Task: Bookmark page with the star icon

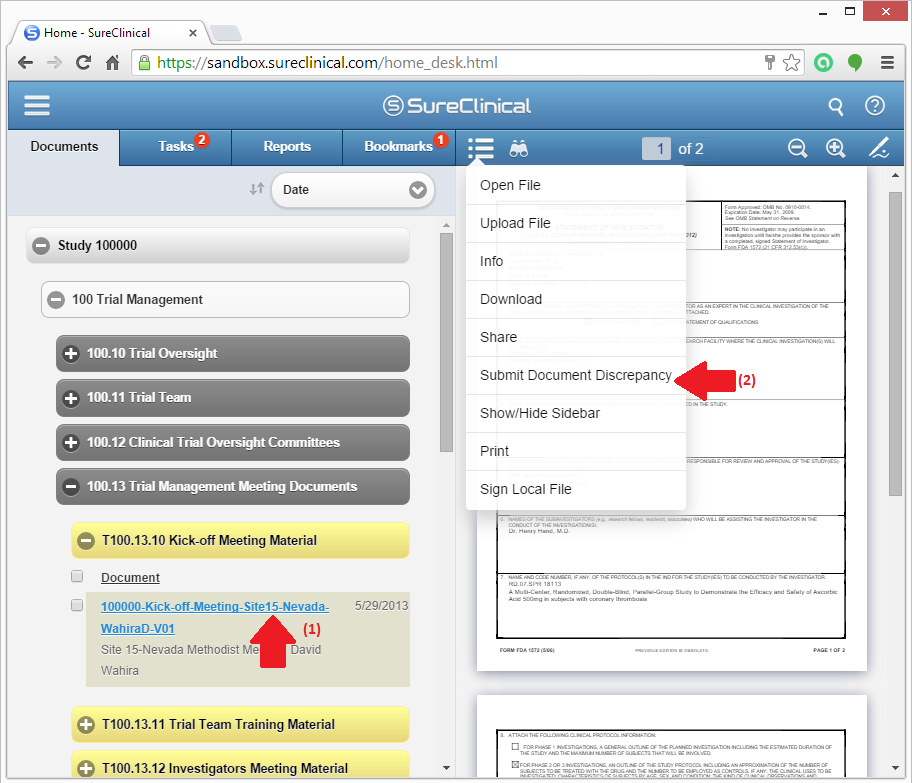Action: [x=791, y=63]
